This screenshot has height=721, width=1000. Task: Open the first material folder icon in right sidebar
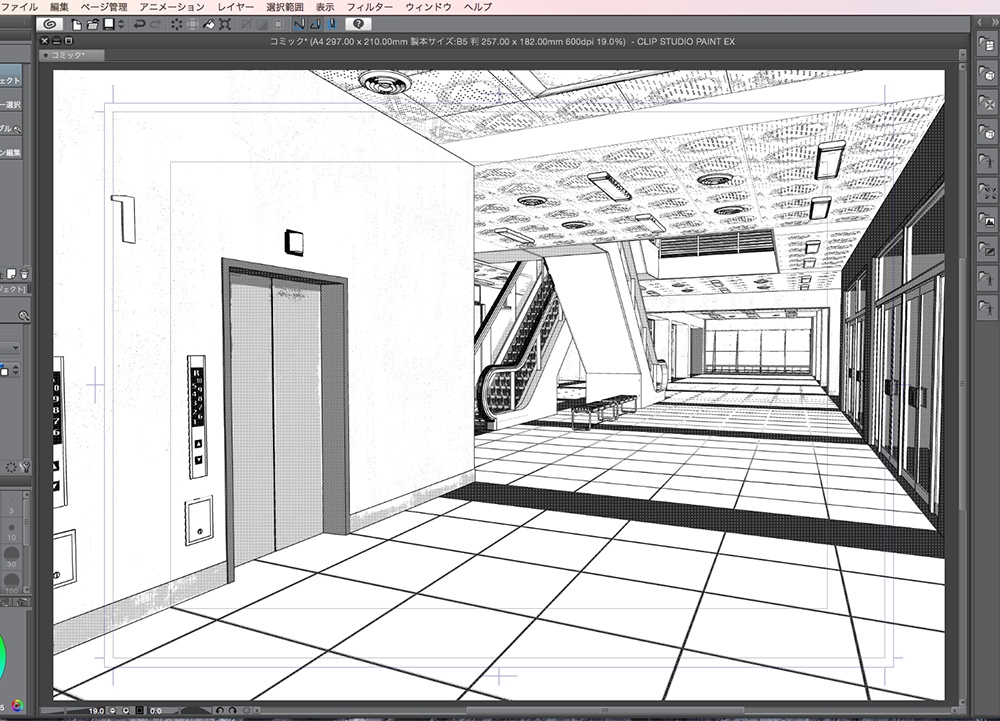(x=987, y=45)
